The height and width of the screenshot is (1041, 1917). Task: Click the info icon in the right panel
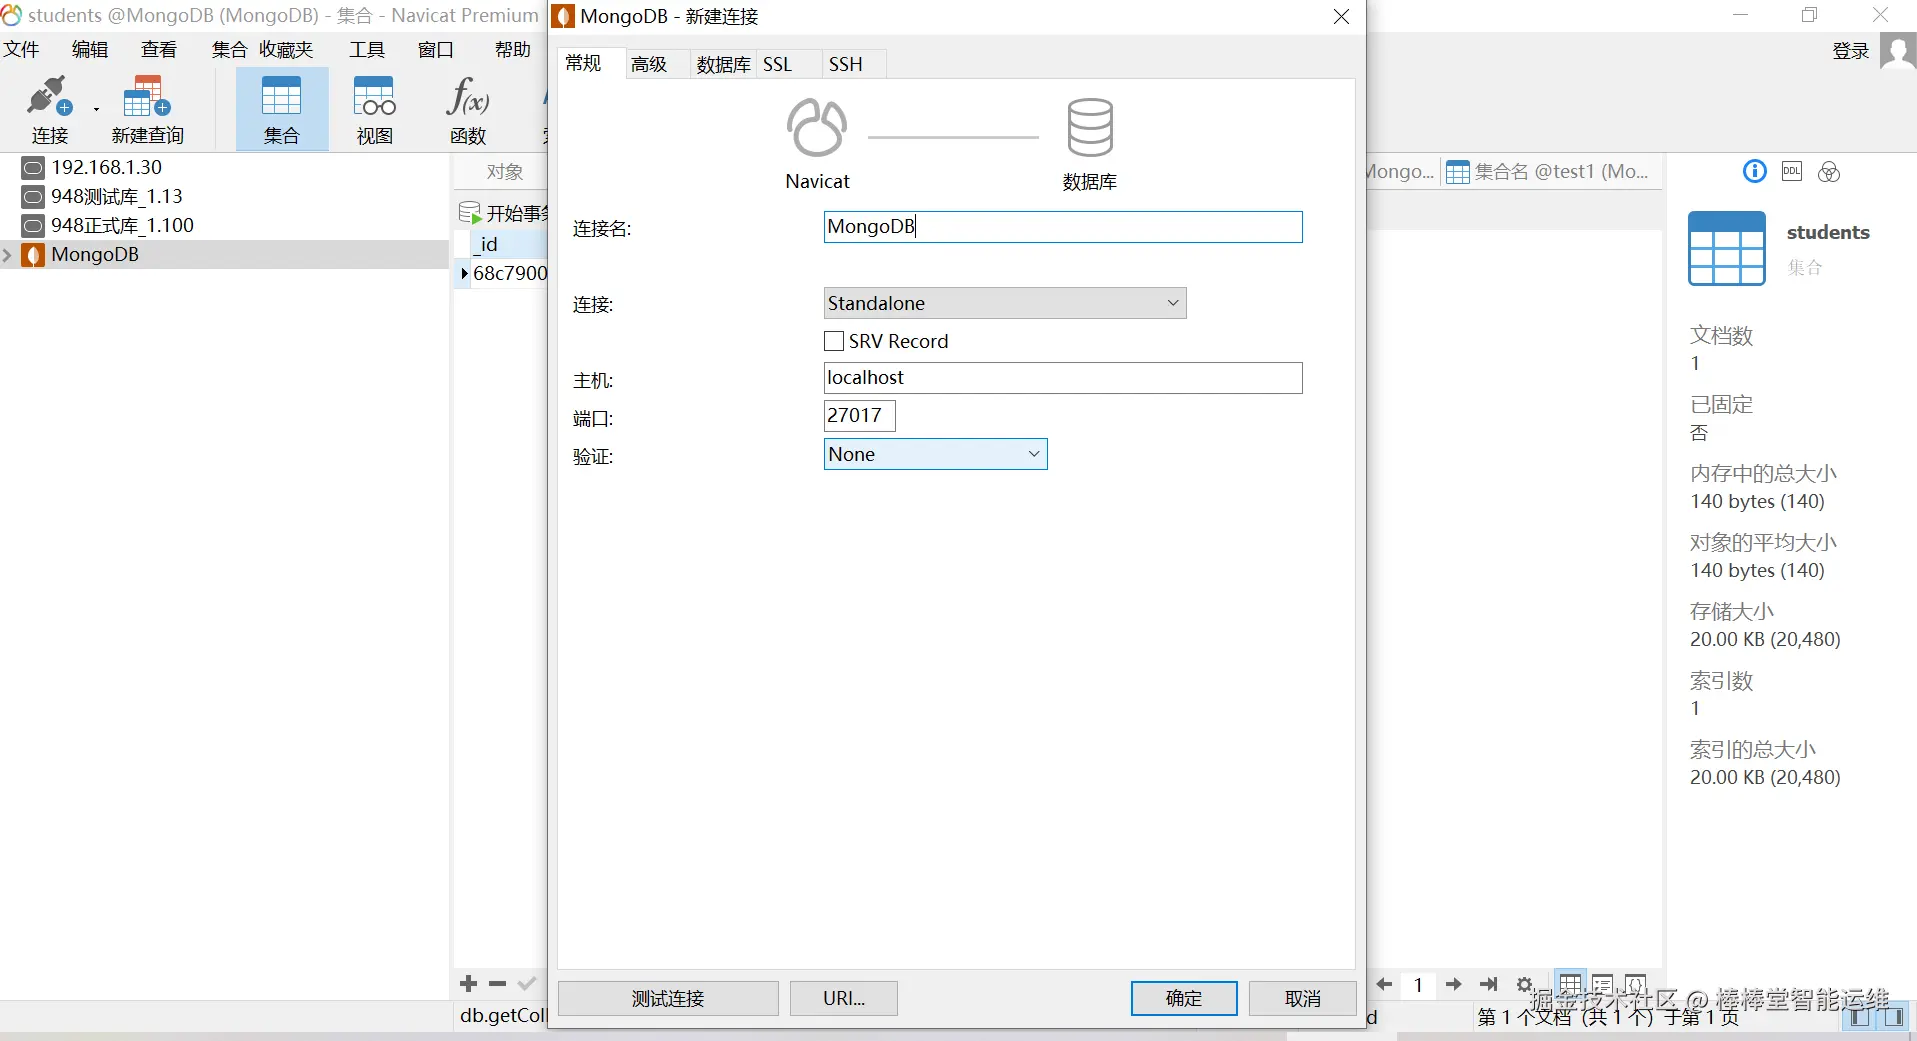(x=1755, y=171)
